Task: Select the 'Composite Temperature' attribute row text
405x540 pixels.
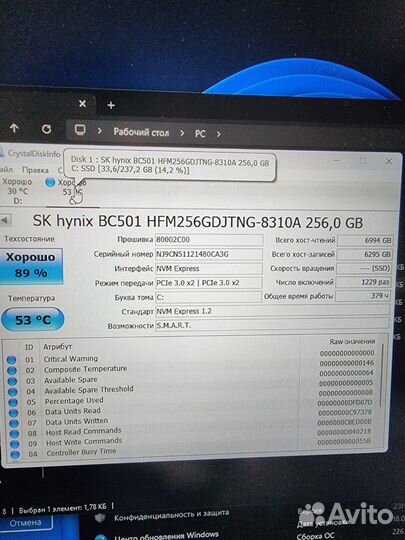Action: tap(85, 369)
